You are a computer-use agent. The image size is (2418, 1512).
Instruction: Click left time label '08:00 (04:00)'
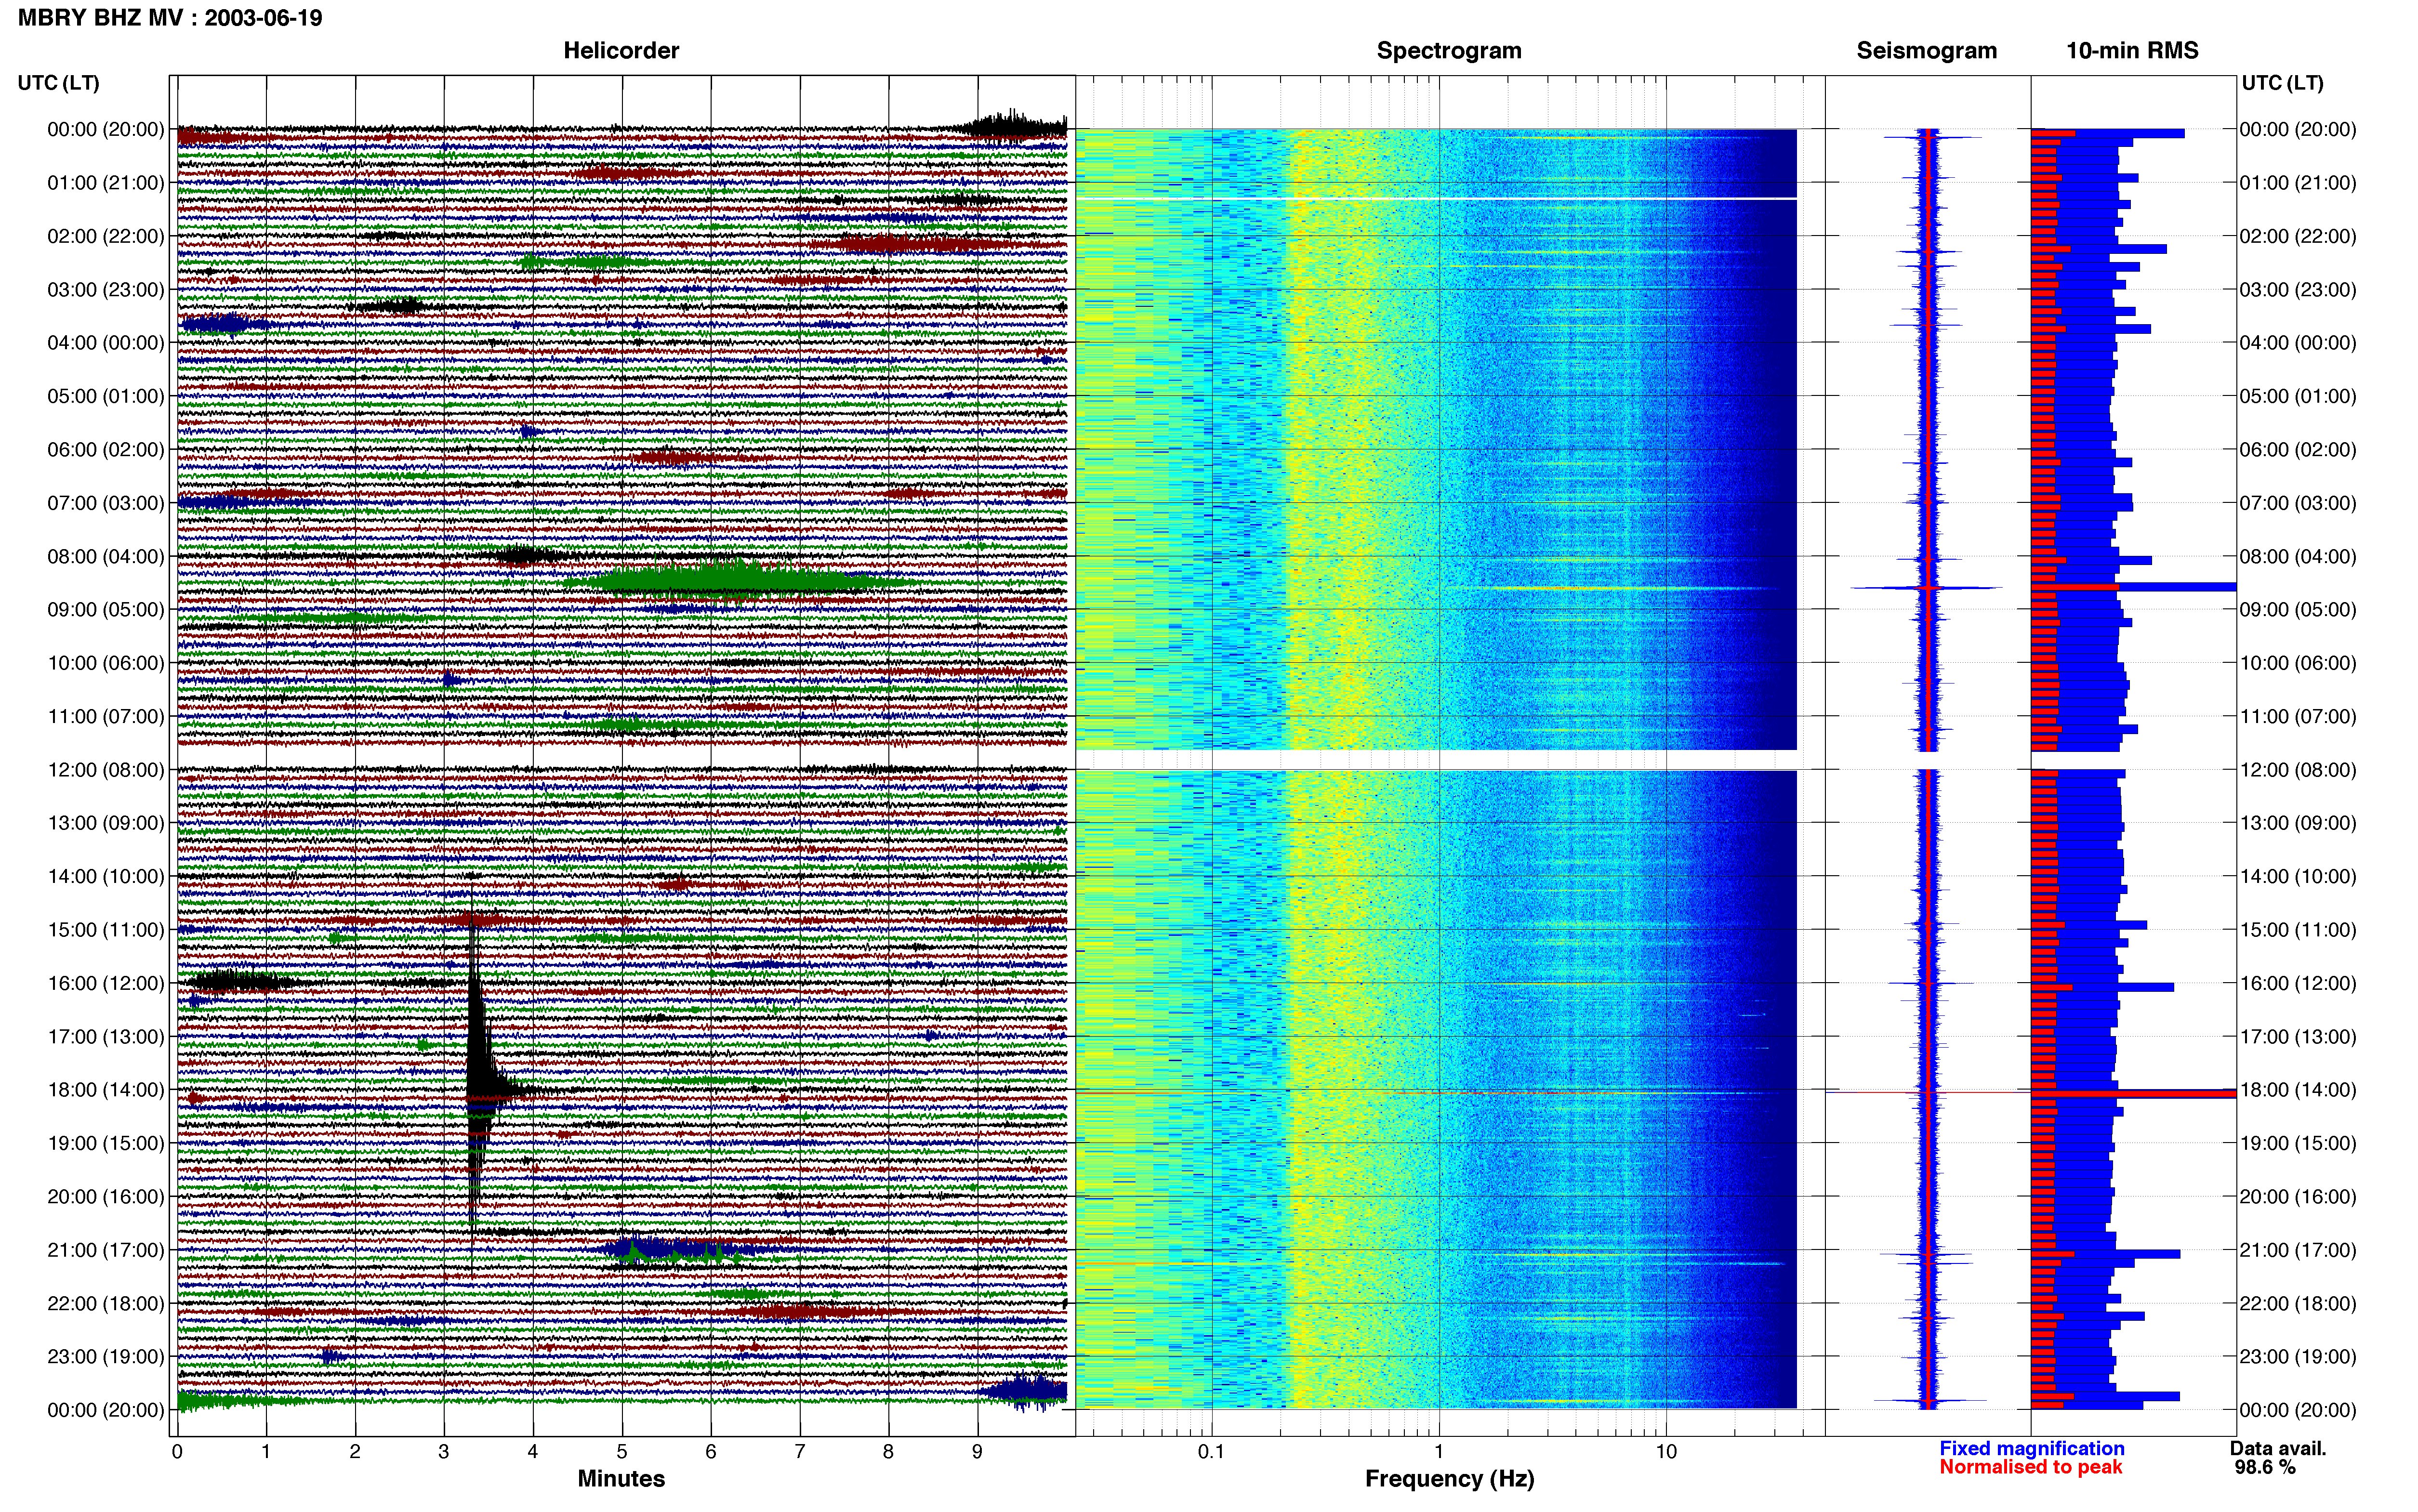coord(106,556)
